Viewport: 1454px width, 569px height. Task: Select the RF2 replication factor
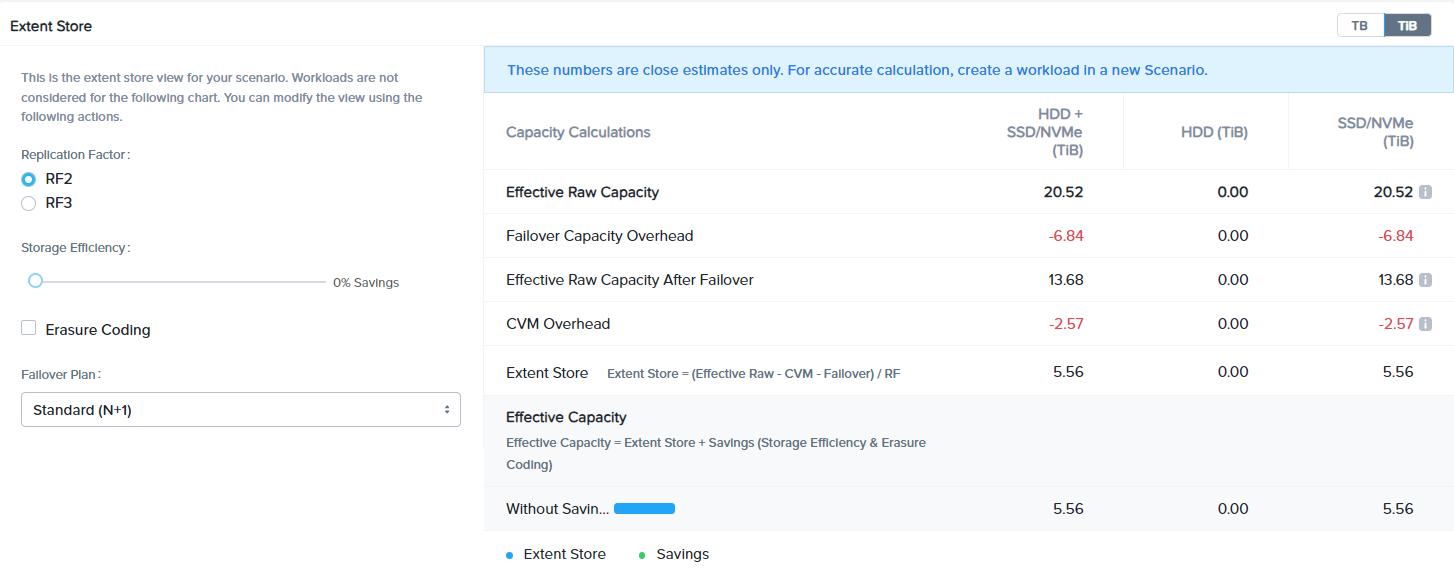(x=29, y=179)
